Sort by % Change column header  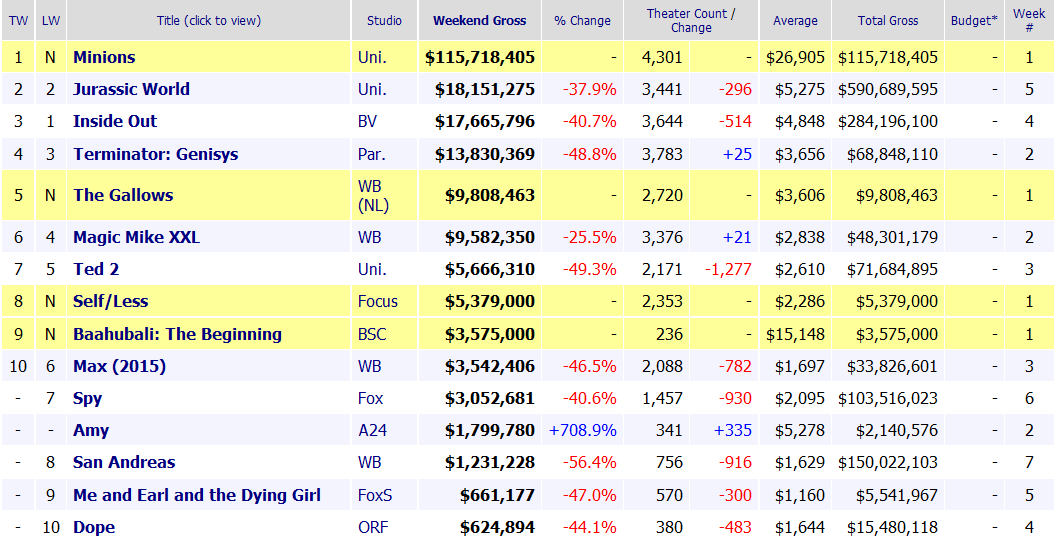[x=583, y=21]
